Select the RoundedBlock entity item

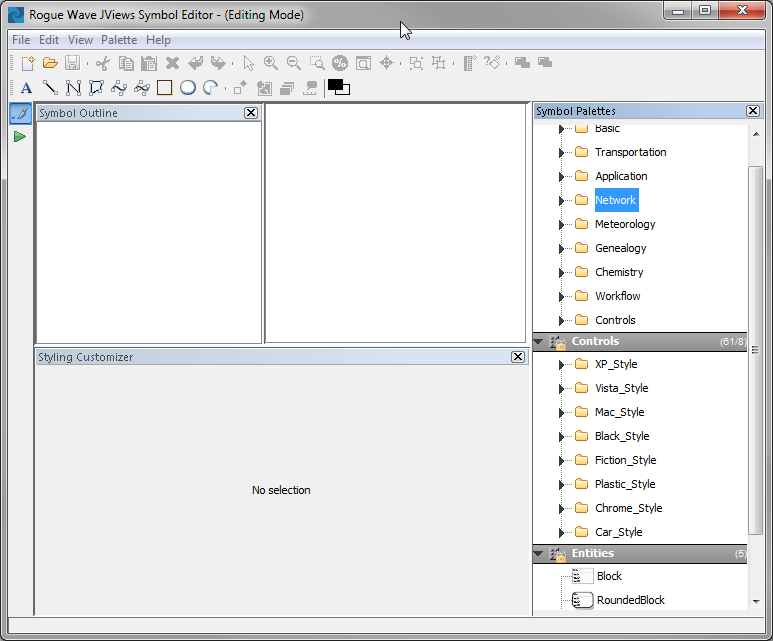(x=630, y=600)
